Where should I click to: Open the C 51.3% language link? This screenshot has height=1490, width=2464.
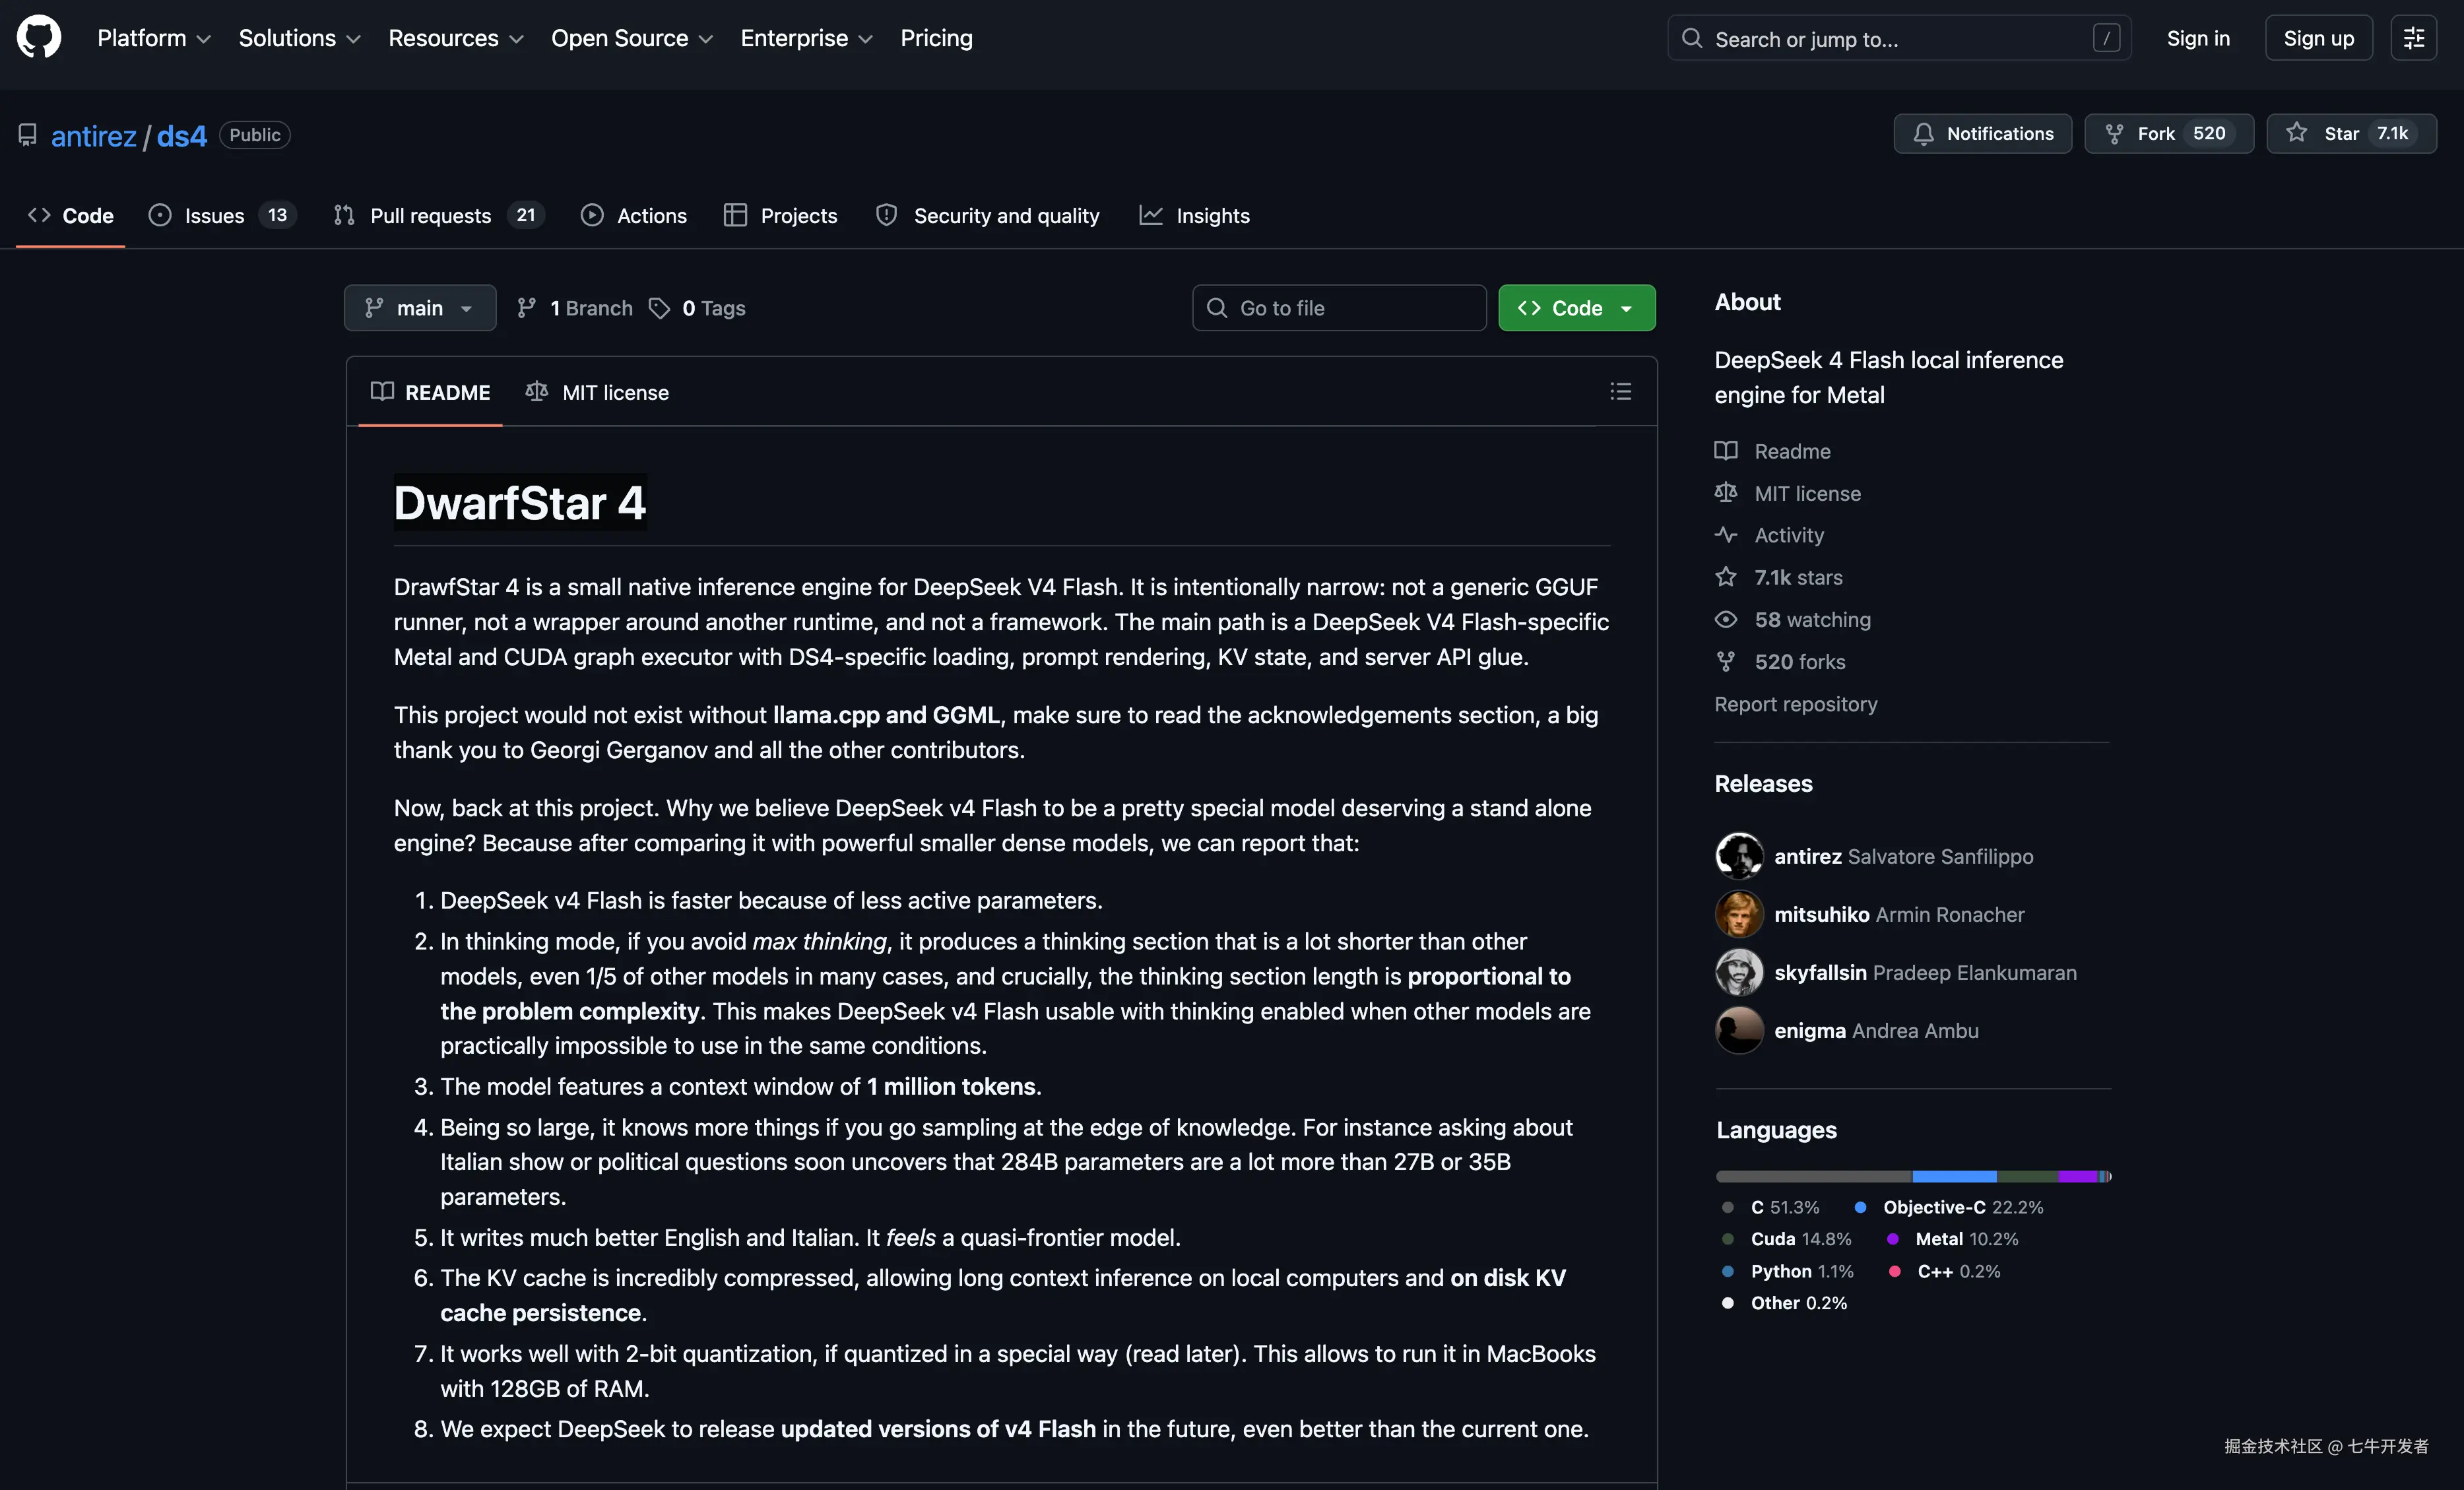[x=1770, y=1207]
